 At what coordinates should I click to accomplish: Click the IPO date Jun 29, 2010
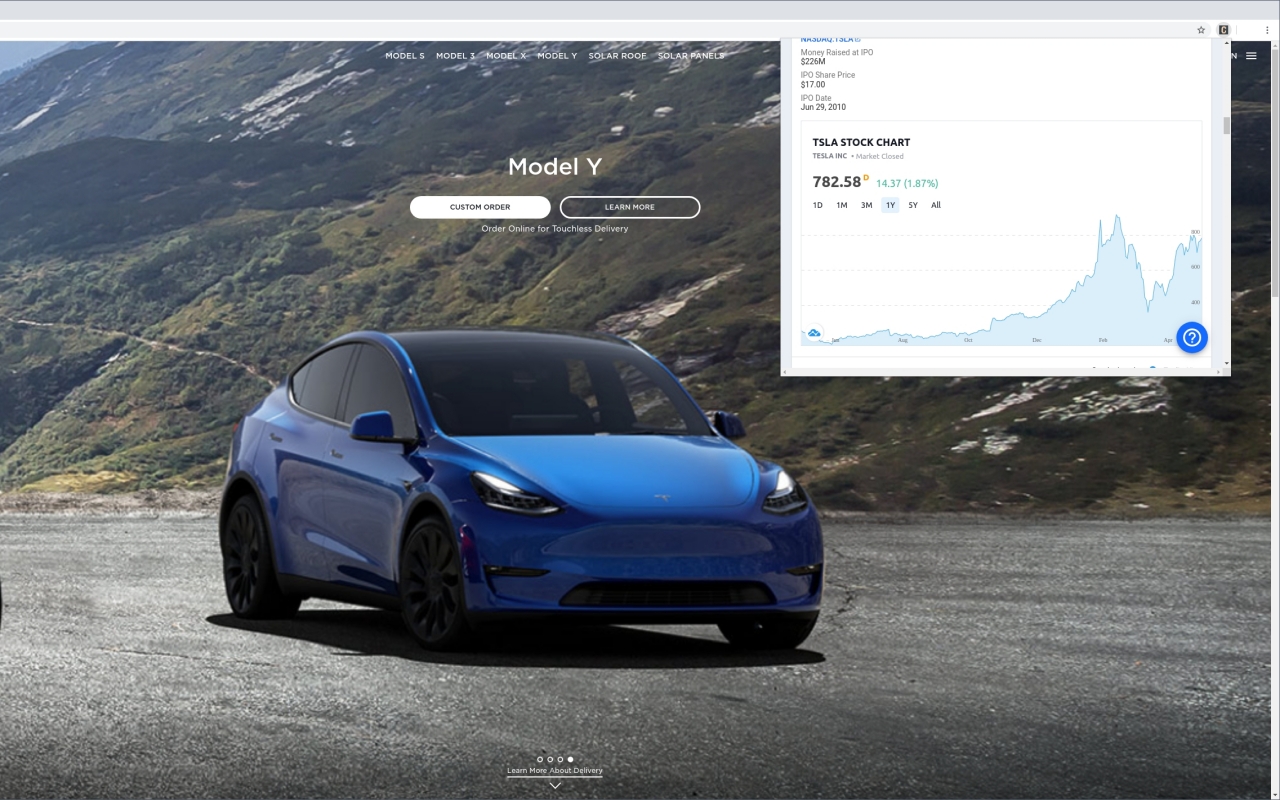point(823,107)
